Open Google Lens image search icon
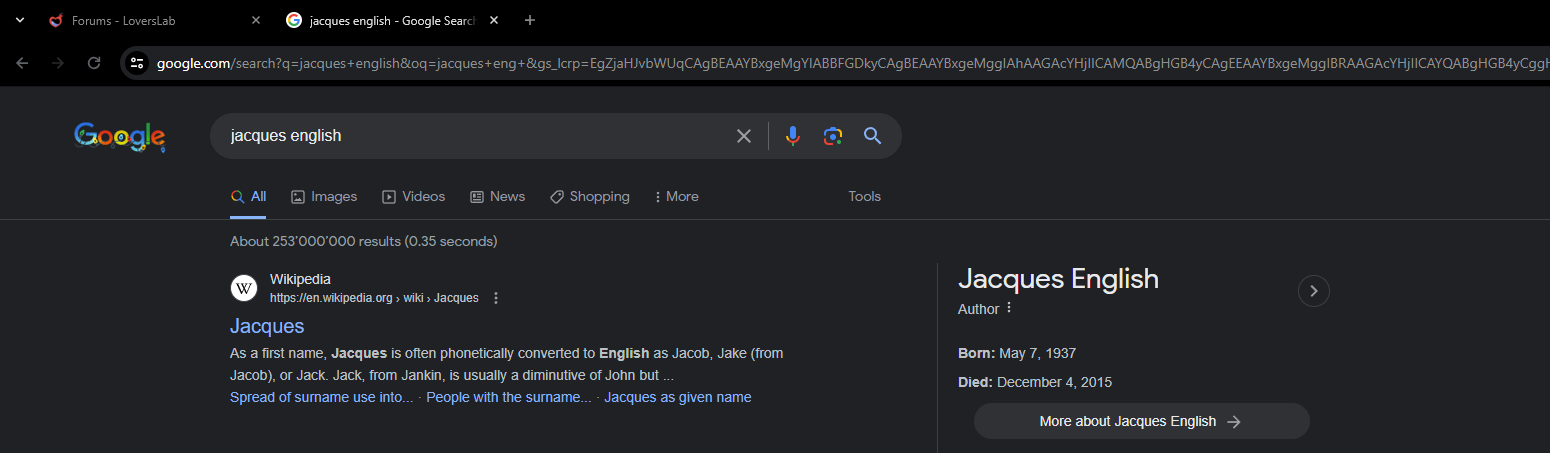The height and width of the screenshot is (453, 1550). coord(833,136)
